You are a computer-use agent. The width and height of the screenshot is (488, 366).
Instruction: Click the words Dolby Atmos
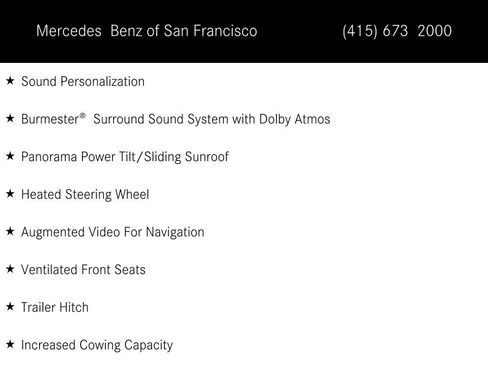[295, 119]
